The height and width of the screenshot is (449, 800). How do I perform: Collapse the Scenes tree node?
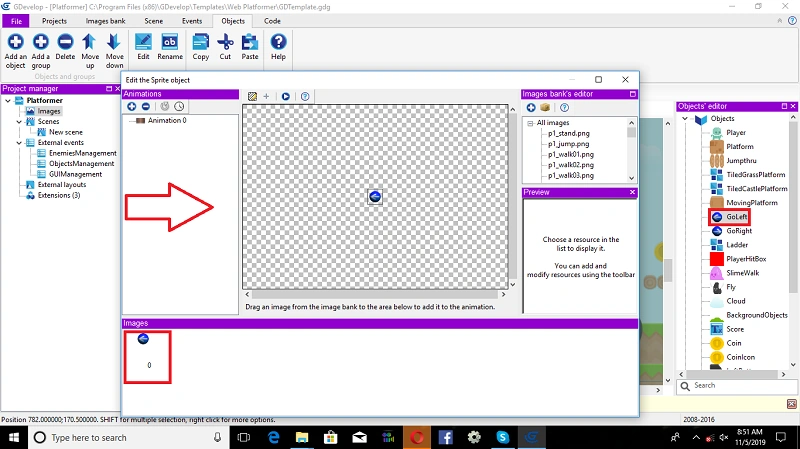coord(19,121)
